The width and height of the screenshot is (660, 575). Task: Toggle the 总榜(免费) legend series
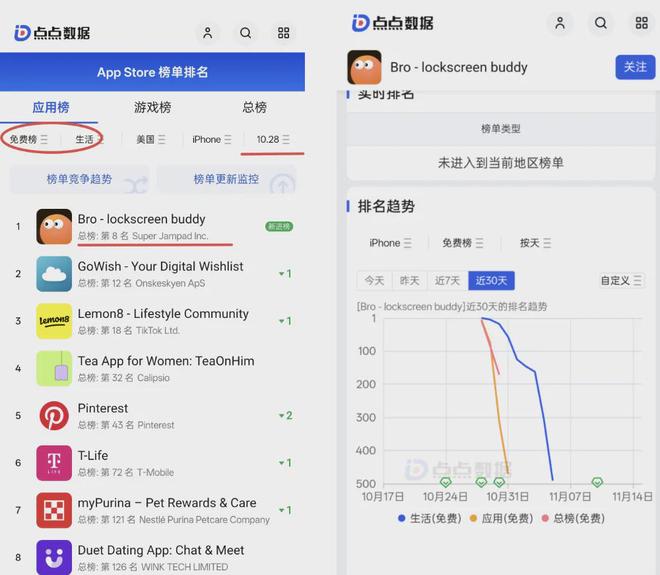tap(573, 518)
